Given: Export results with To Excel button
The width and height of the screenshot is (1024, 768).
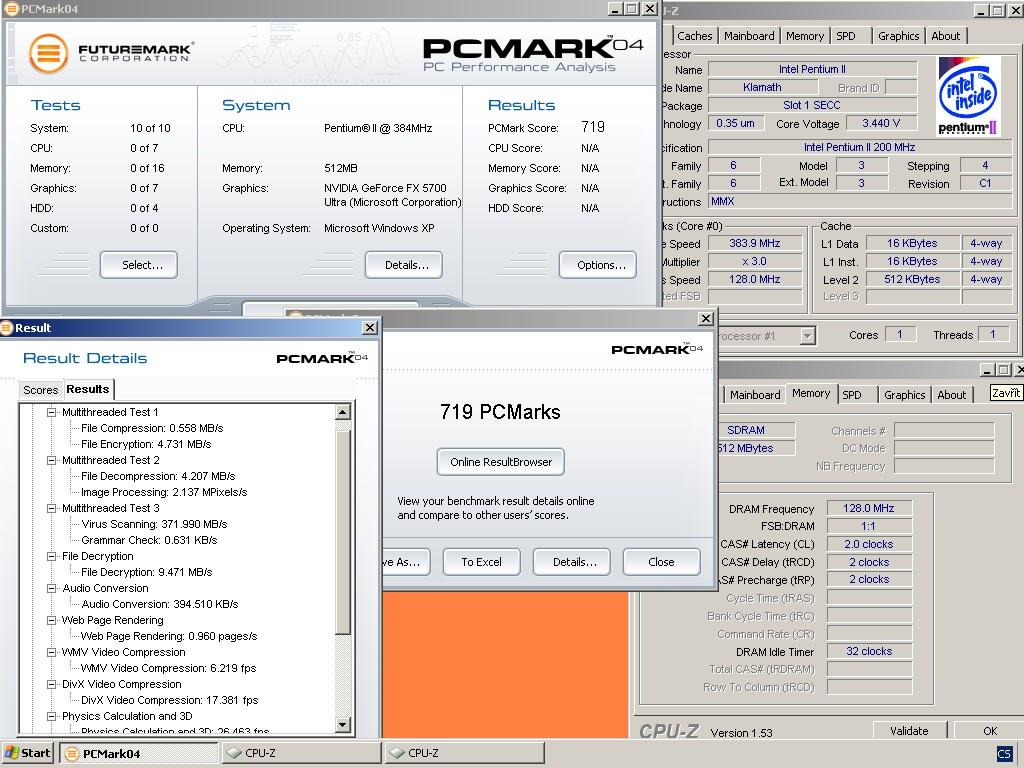Looking at the screenshot, I should click(x=481, y=562).
